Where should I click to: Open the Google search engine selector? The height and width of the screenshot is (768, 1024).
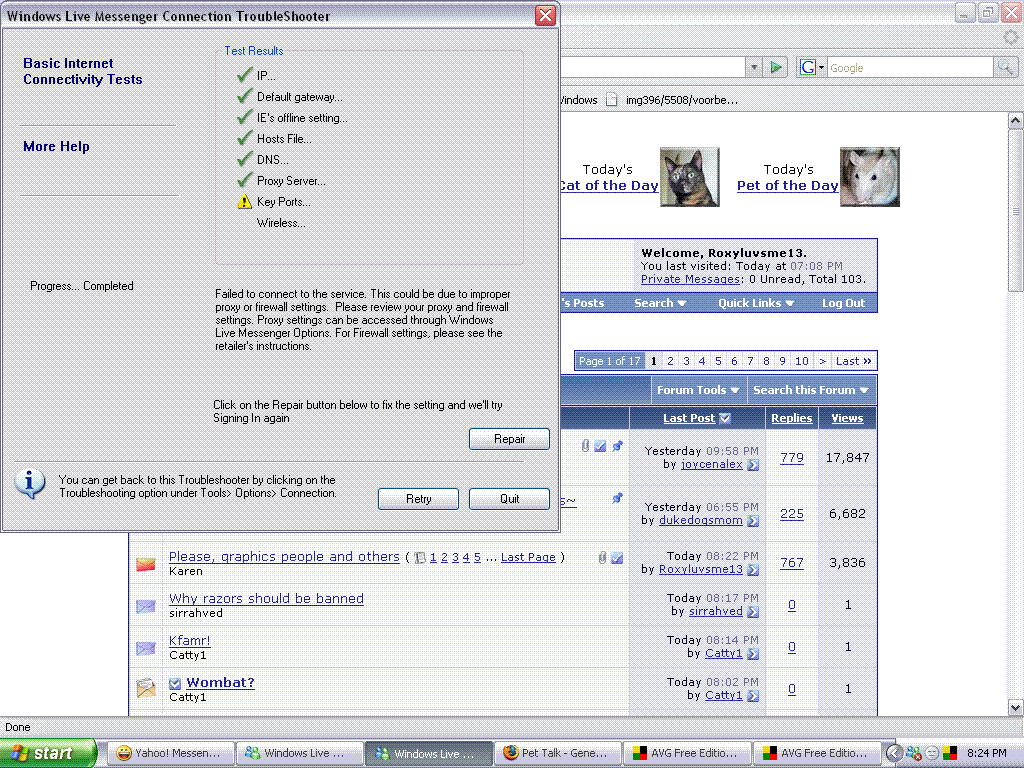coord(812,67)
